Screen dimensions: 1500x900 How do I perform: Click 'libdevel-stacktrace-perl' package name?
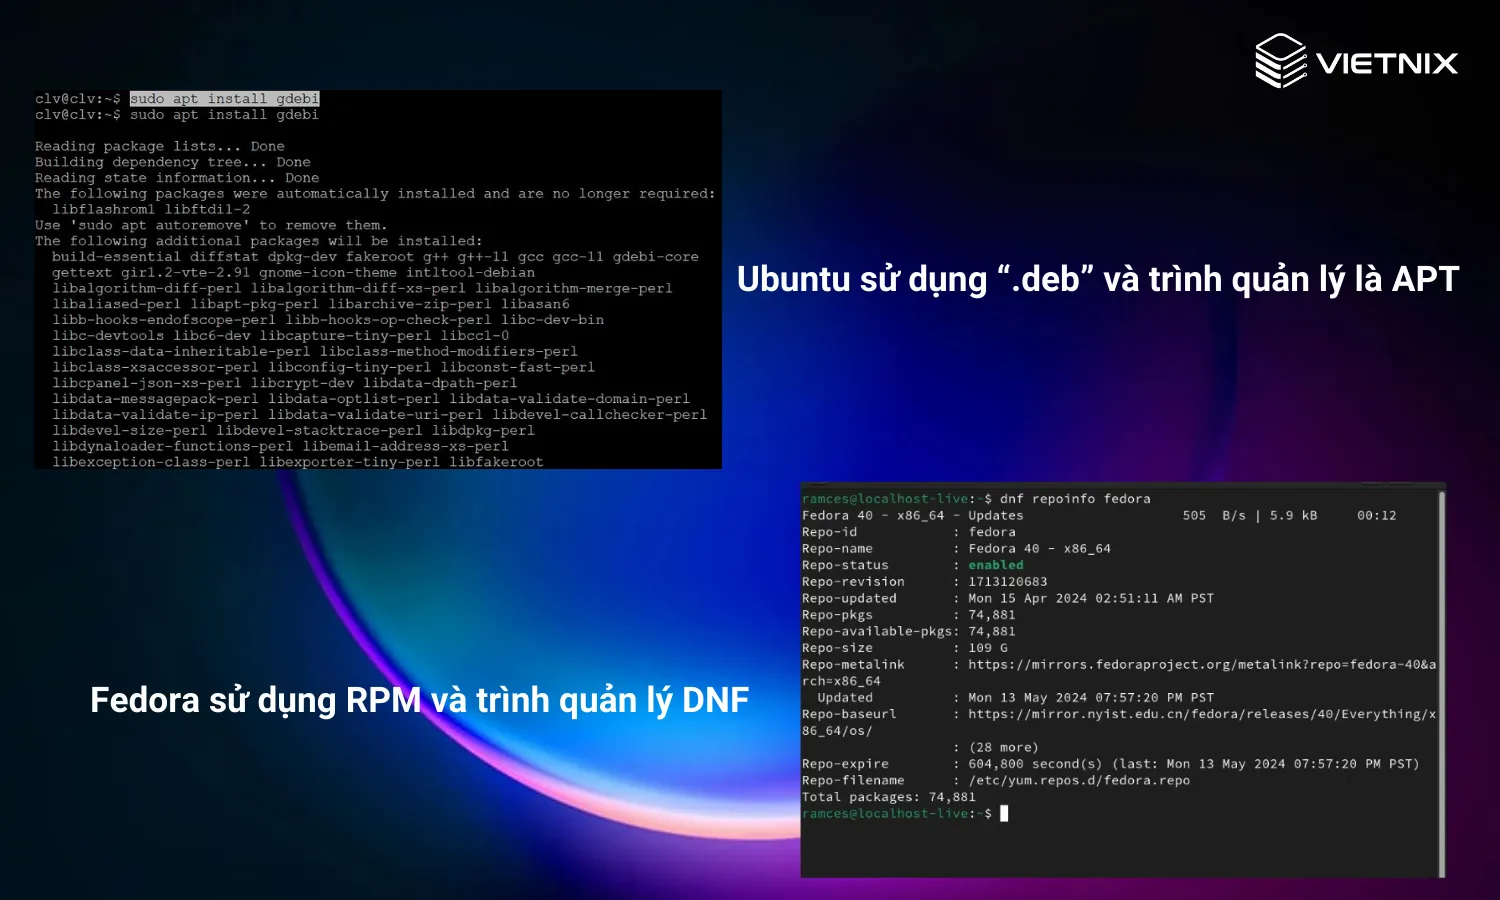click(319, 431)
